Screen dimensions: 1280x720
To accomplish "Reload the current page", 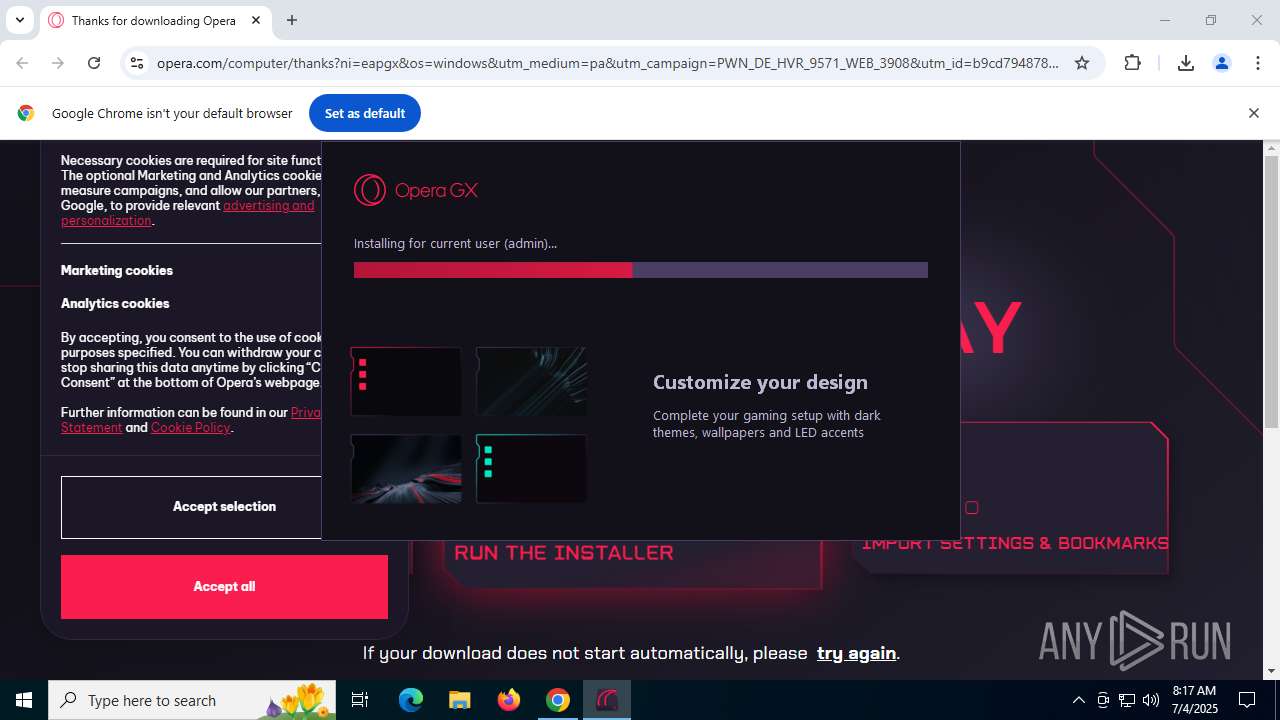I will 94,63.
